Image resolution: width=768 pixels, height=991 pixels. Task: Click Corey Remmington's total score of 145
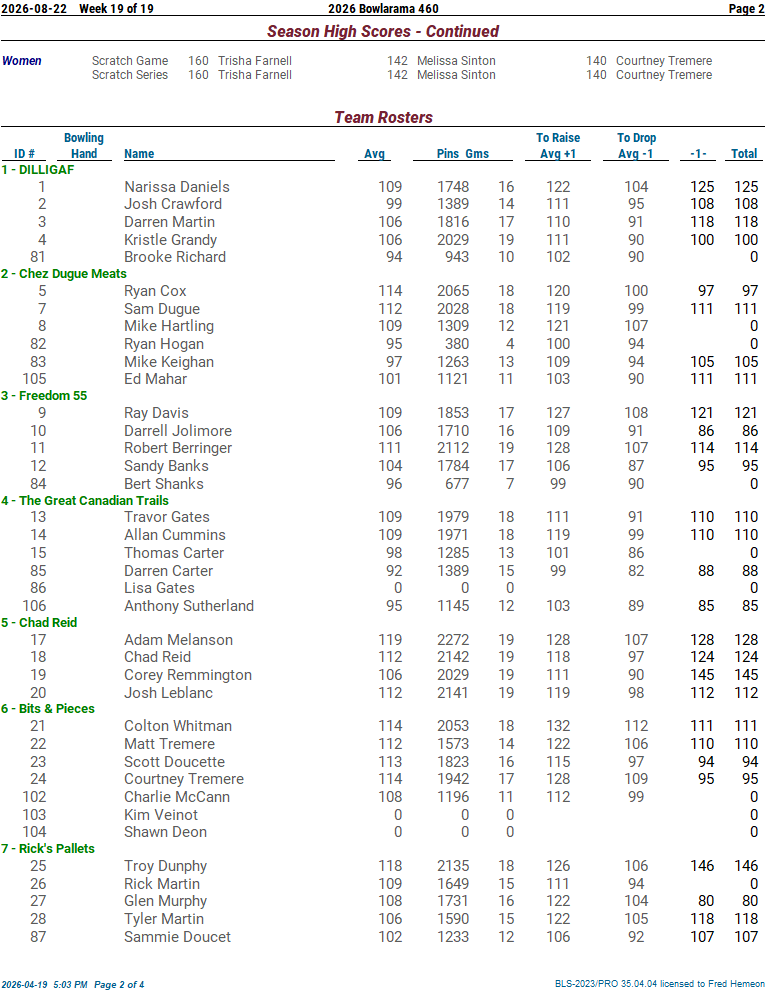coord(744,675)
